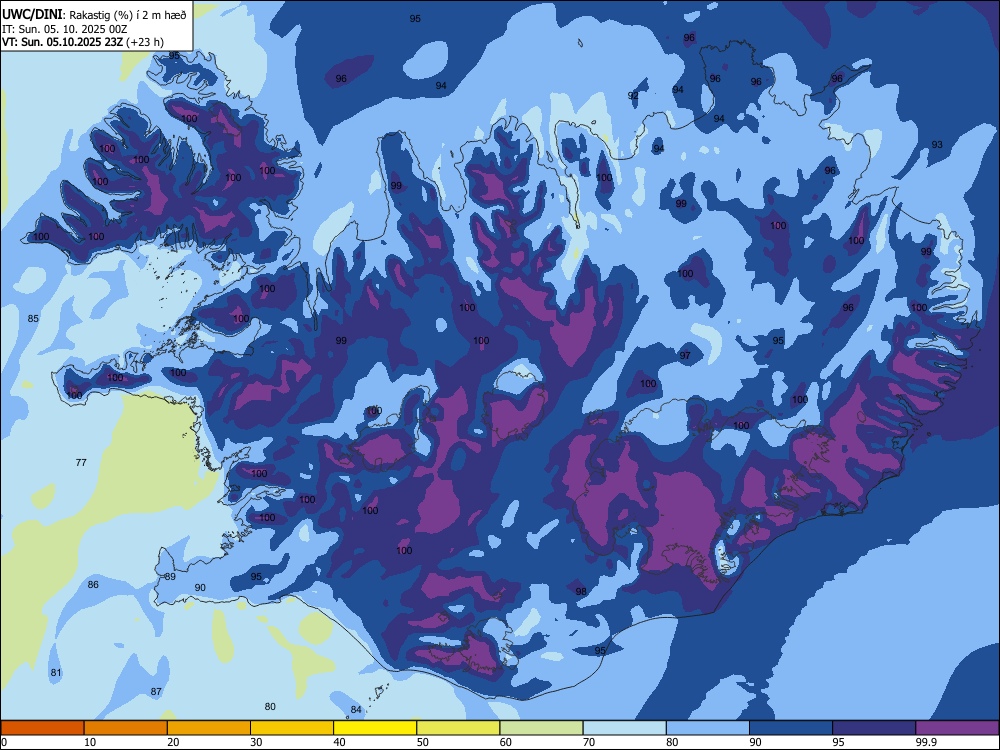Click the '97' humidity value on the map
Viewport: 1000px width, 750px height.
685,355
